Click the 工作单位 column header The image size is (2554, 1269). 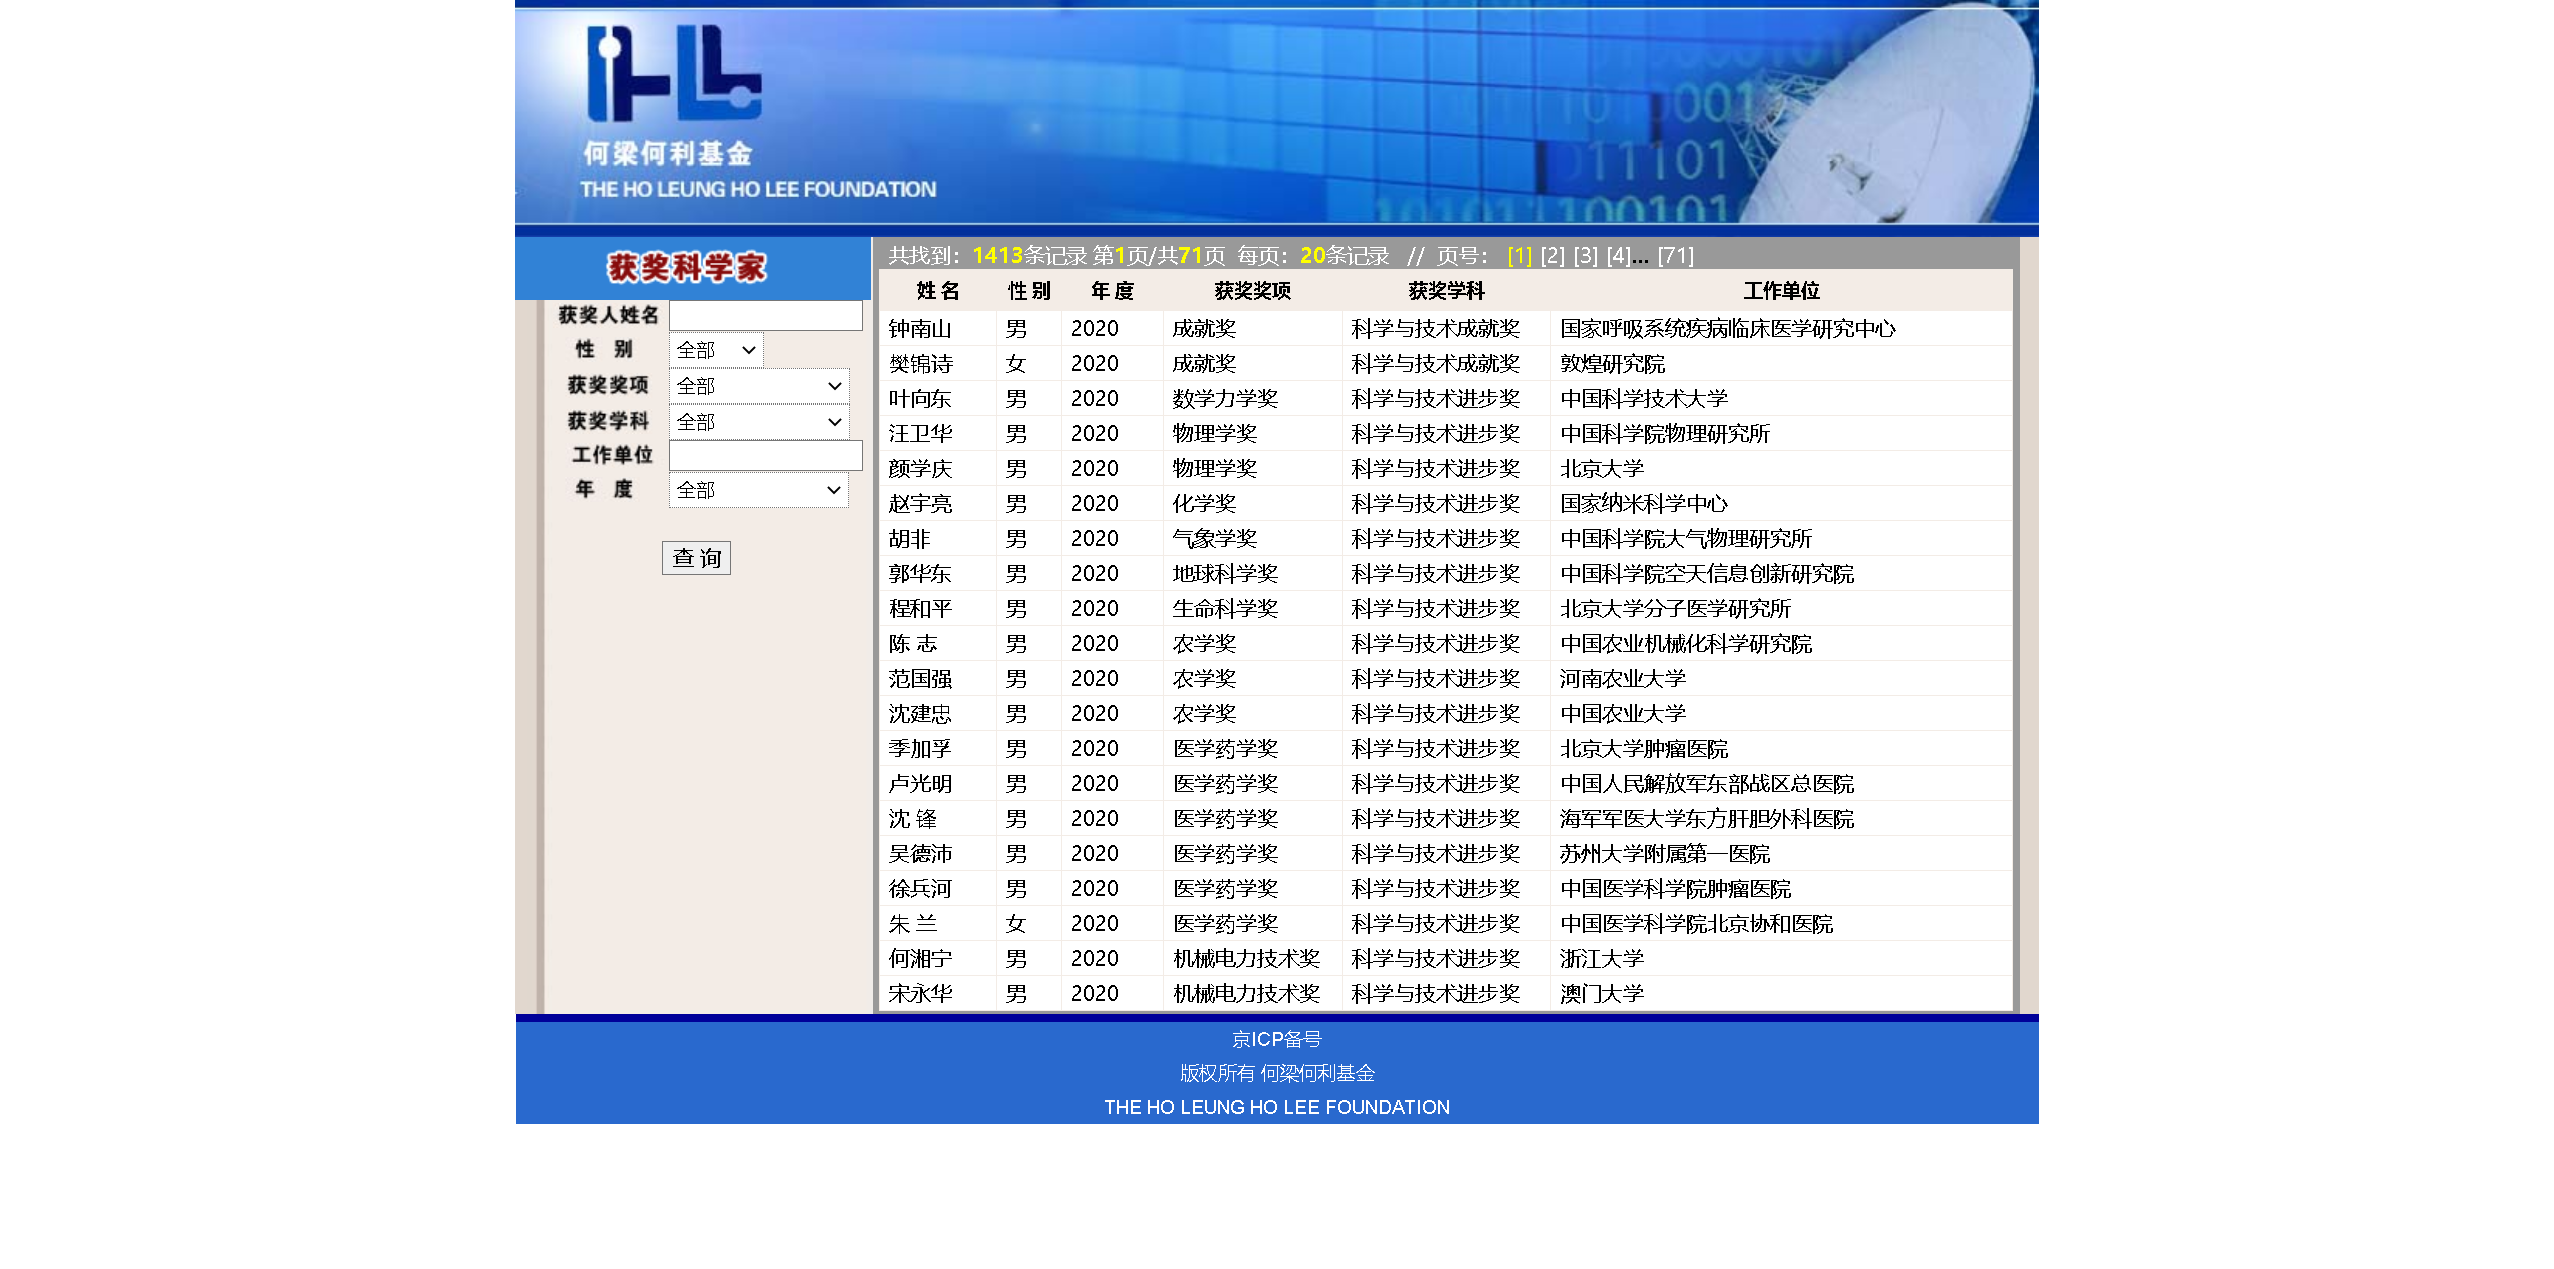1781,291
